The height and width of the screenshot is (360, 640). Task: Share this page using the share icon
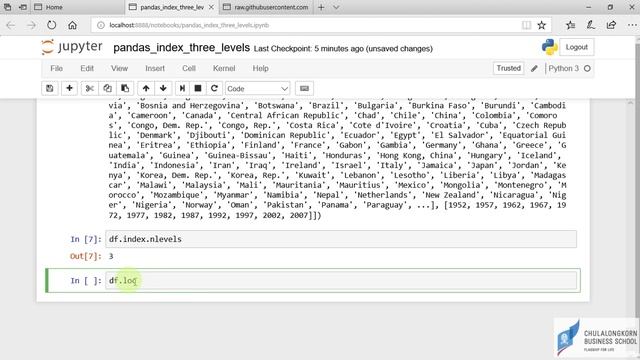click(611, 25)
